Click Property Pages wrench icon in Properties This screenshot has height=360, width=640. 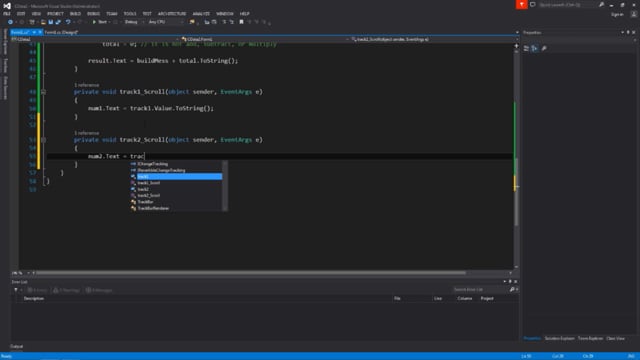[544, 49]
